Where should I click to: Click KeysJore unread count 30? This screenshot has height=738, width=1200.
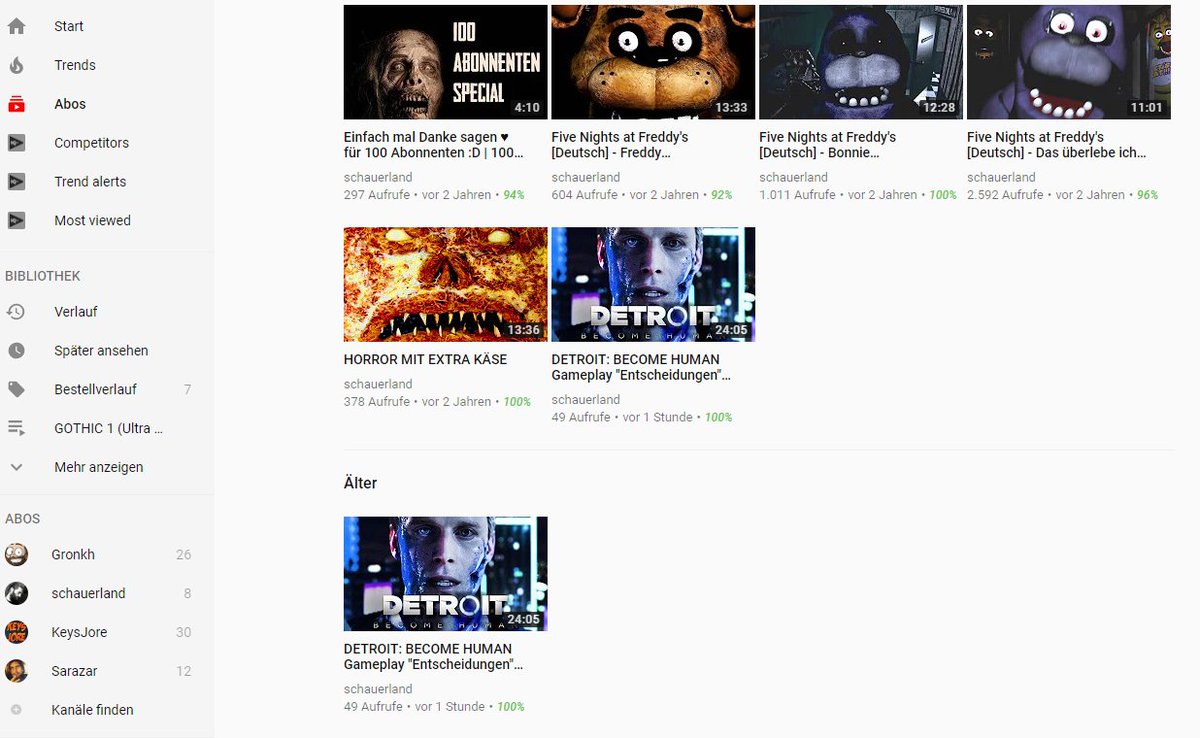(x=183, y=632)
